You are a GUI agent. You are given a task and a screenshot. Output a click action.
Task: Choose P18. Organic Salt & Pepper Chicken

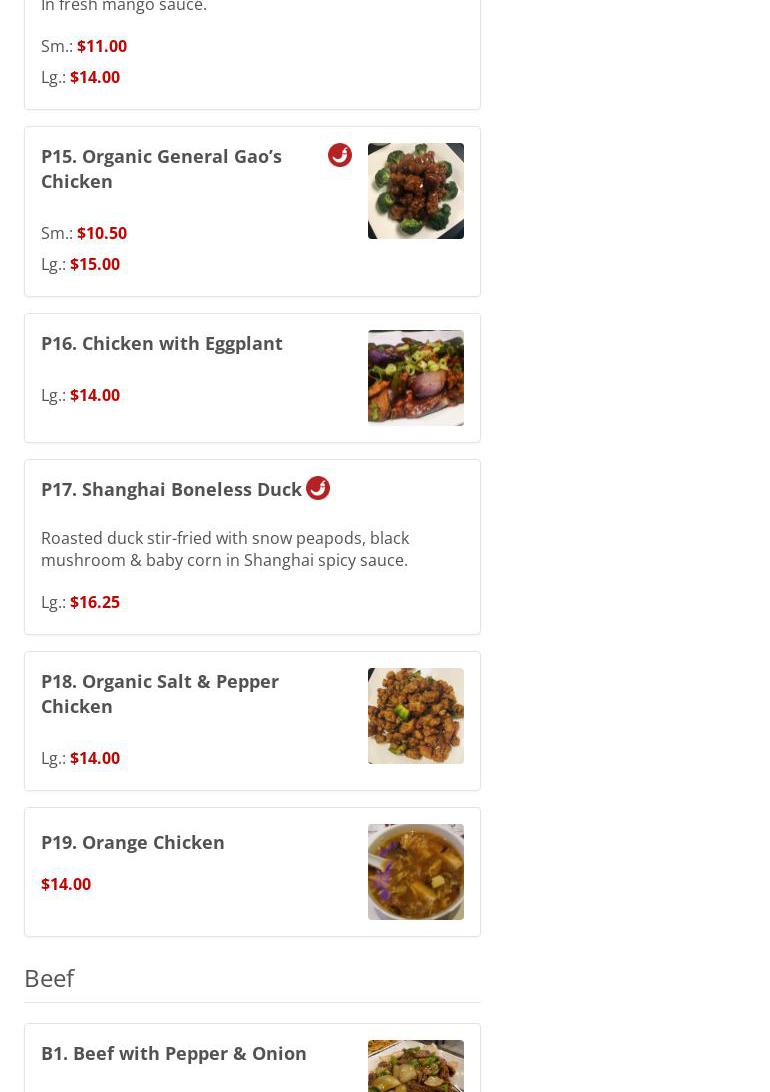(160, 693)
